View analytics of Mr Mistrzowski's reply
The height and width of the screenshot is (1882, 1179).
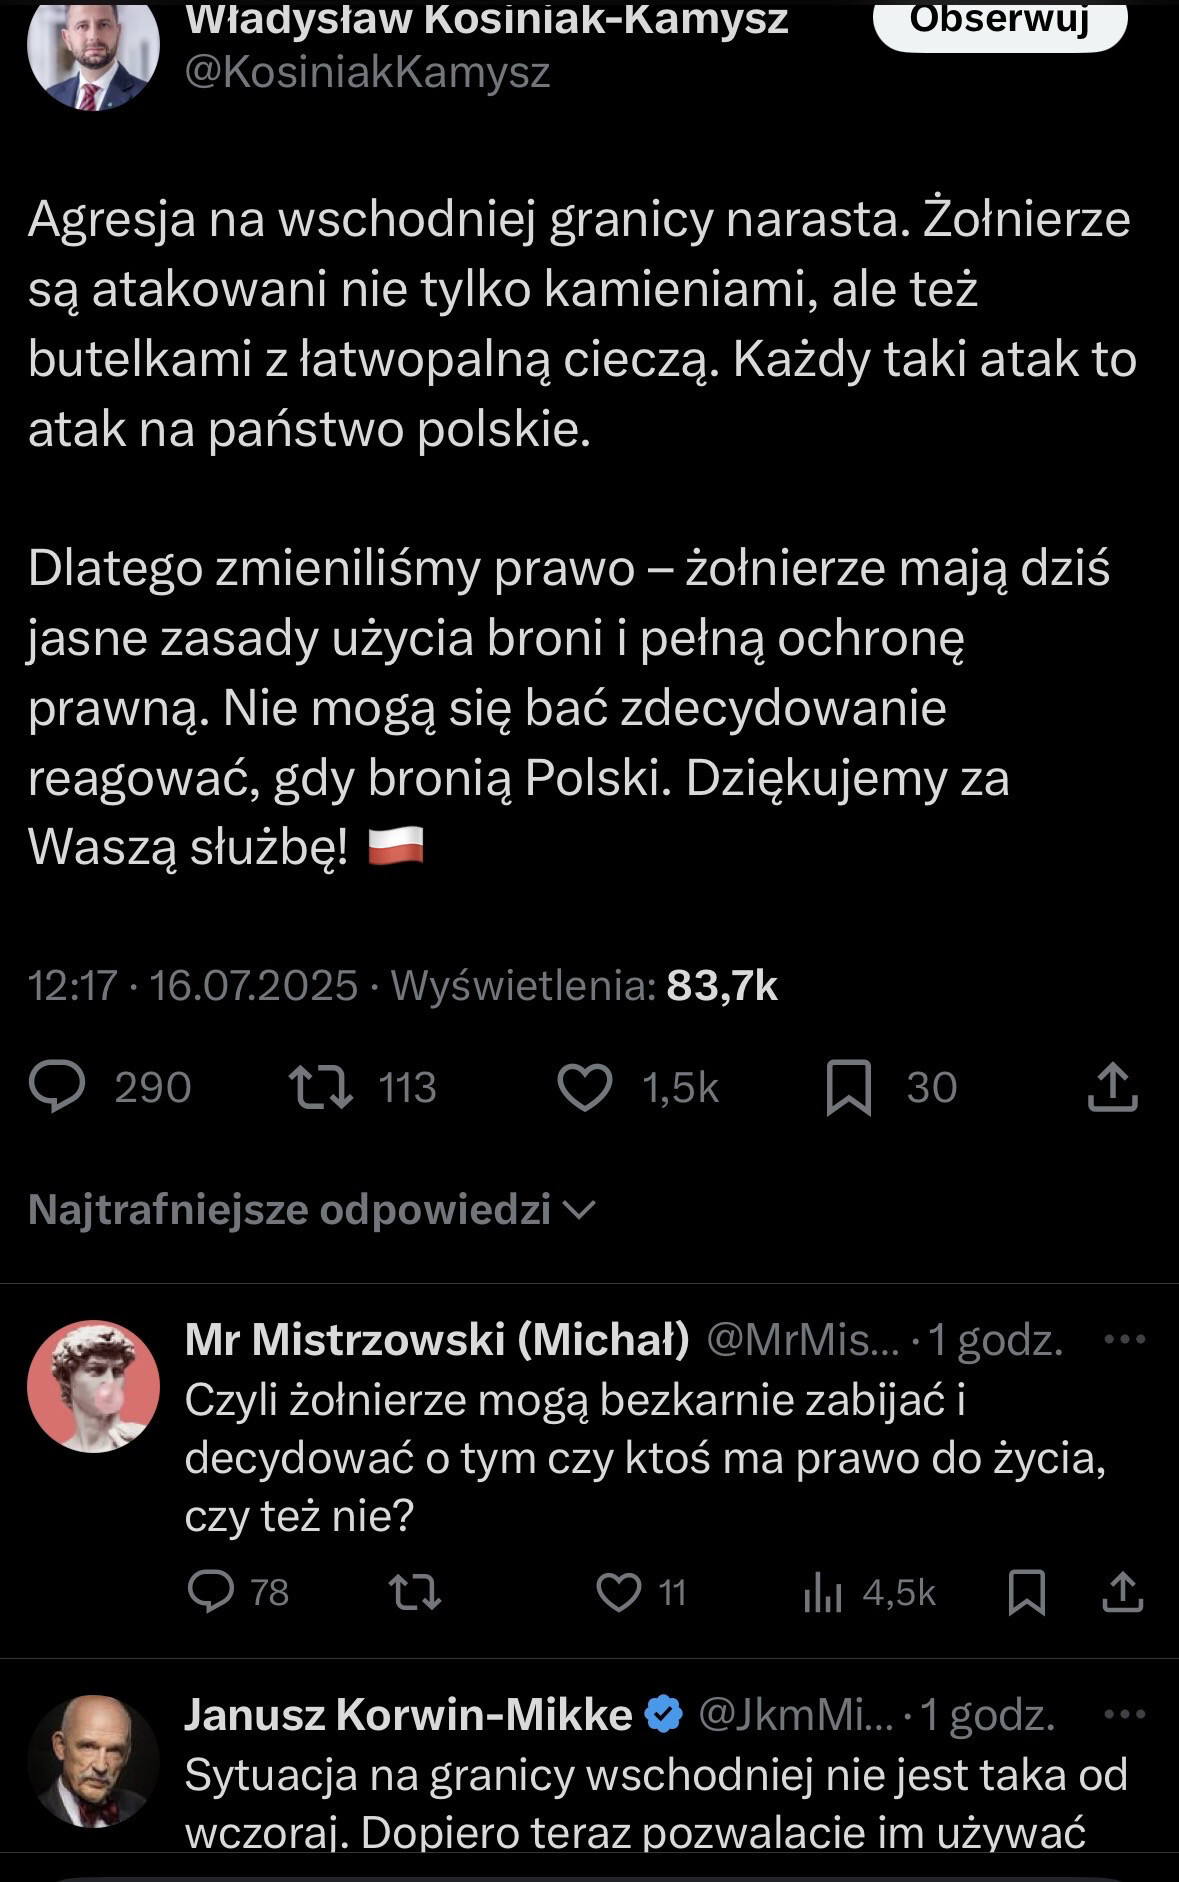pyautogui.click(x=823, y=1592)
